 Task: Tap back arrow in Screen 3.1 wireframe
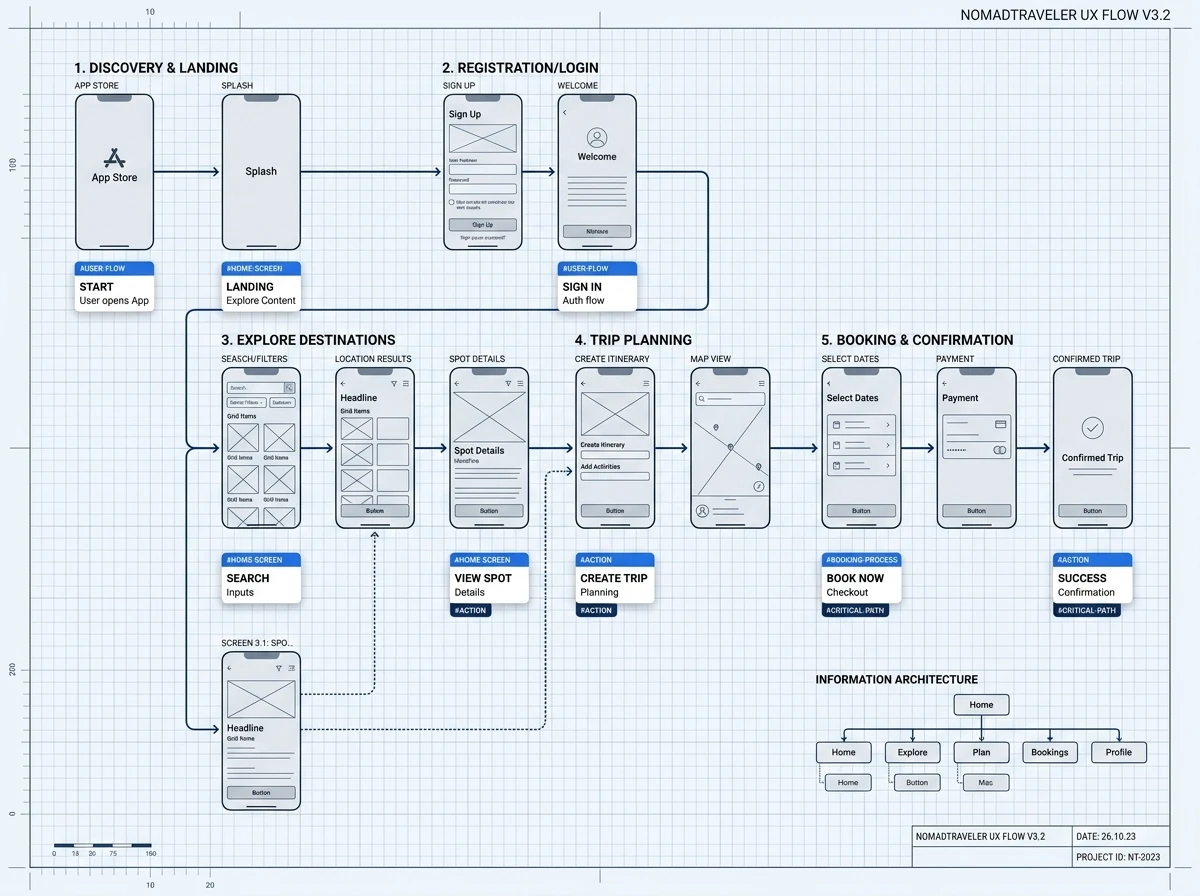(x=229, y=667)
